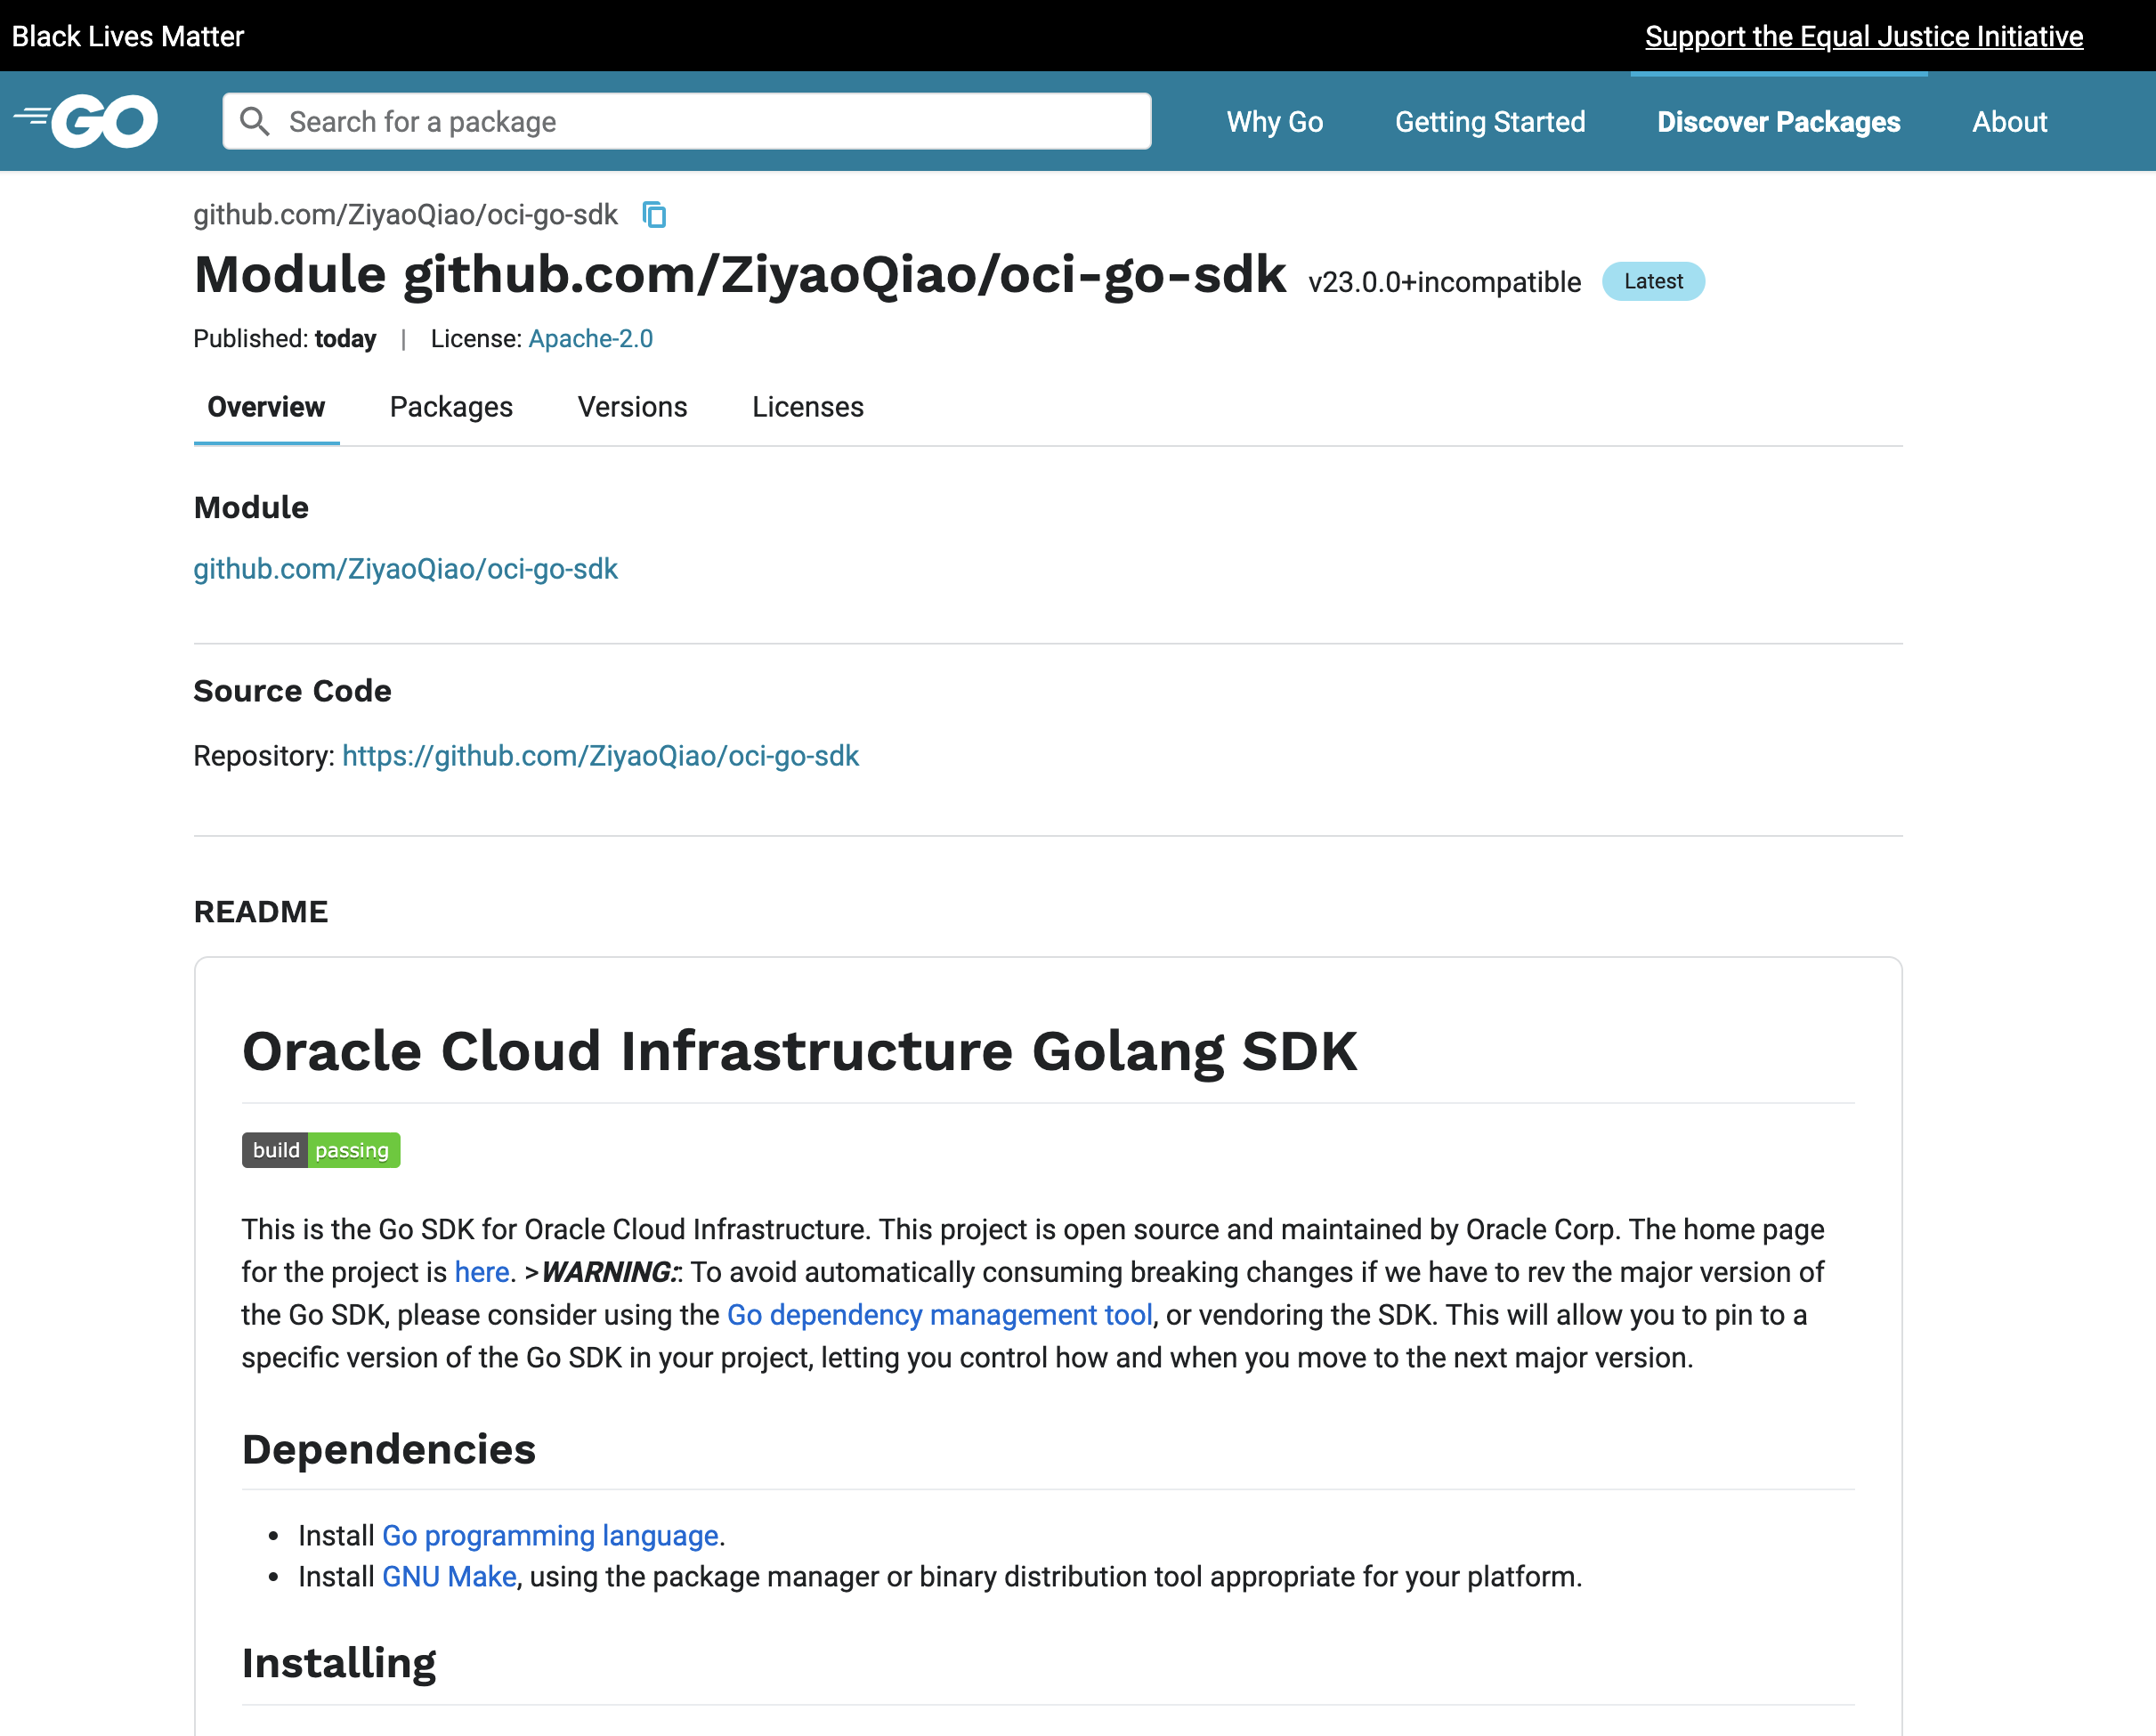Click the Oracle Cloud Infrastructure Golang SDK heading
The width and height of the screenshot is (2156, 1736).
coord(799,1051)
